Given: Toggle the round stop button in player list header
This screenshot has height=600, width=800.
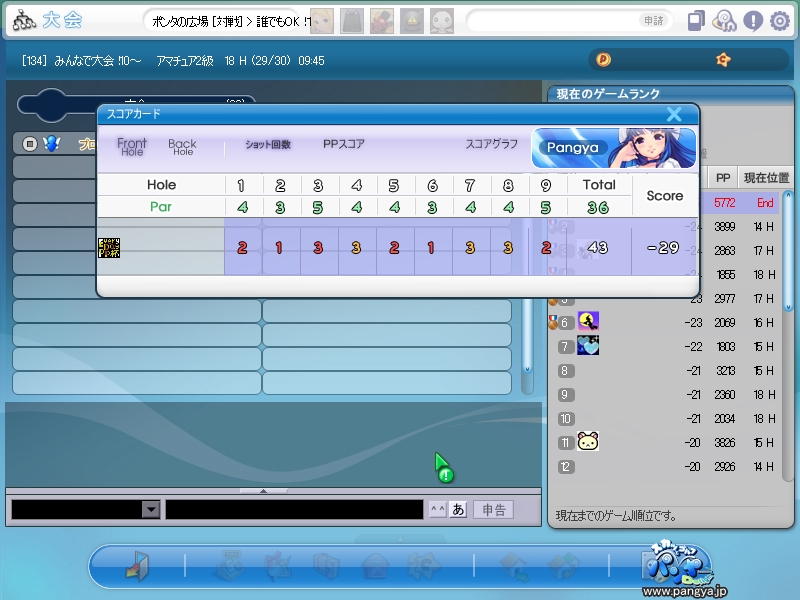Looking at the screenshot, I should click(x=30, y=144).
